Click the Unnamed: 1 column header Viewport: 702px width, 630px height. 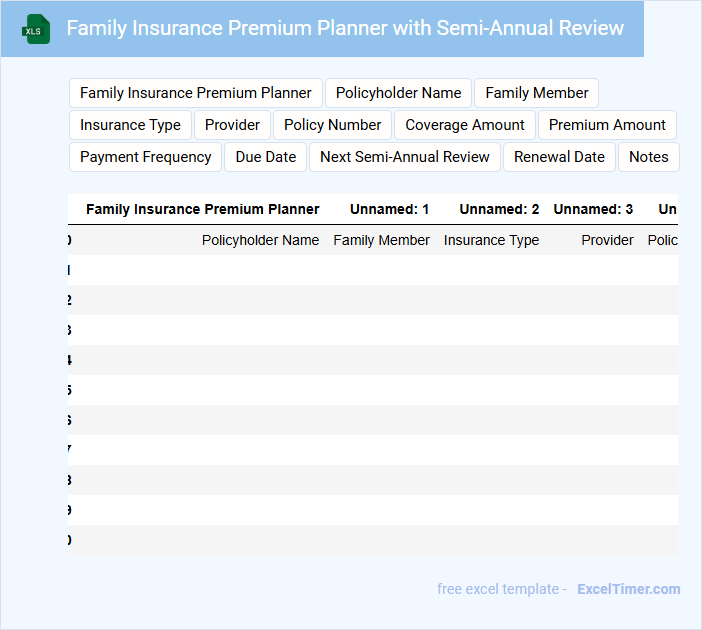coord(389,209)
